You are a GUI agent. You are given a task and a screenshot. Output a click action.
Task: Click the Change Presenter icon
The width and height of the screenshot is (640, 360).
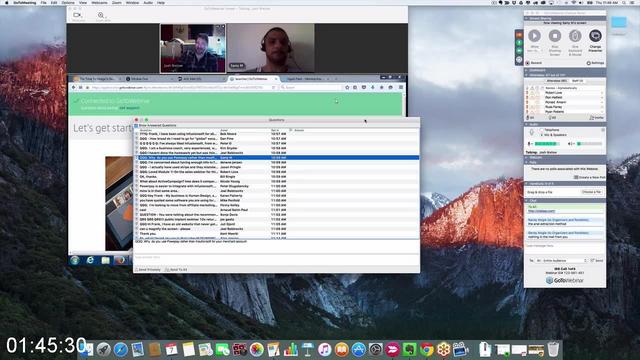coord(596,36)
